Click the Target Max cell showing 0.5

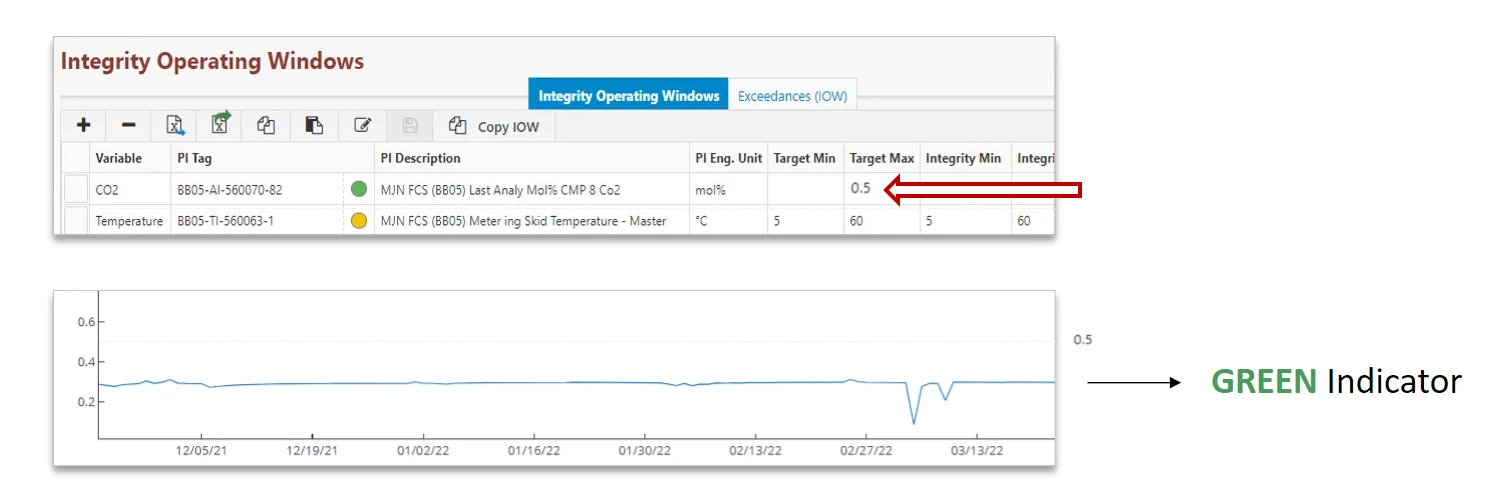coord(860,188)
